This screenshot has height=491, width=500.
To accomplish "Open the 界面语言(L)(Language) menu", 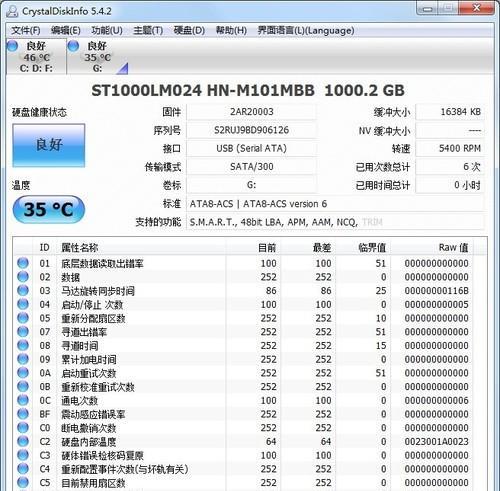I will click(306, 31).
